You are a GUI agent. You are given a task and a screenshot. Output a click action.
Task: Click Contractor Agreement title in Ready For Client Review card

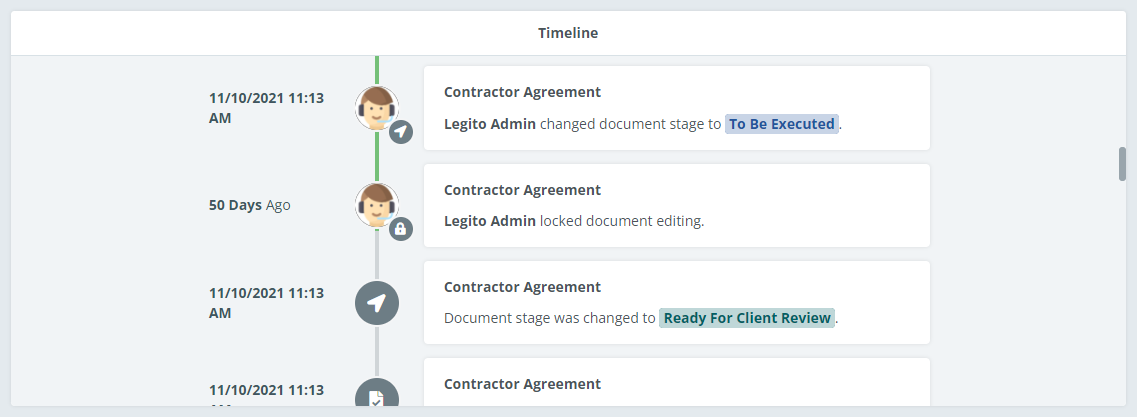tap(522, 287)
